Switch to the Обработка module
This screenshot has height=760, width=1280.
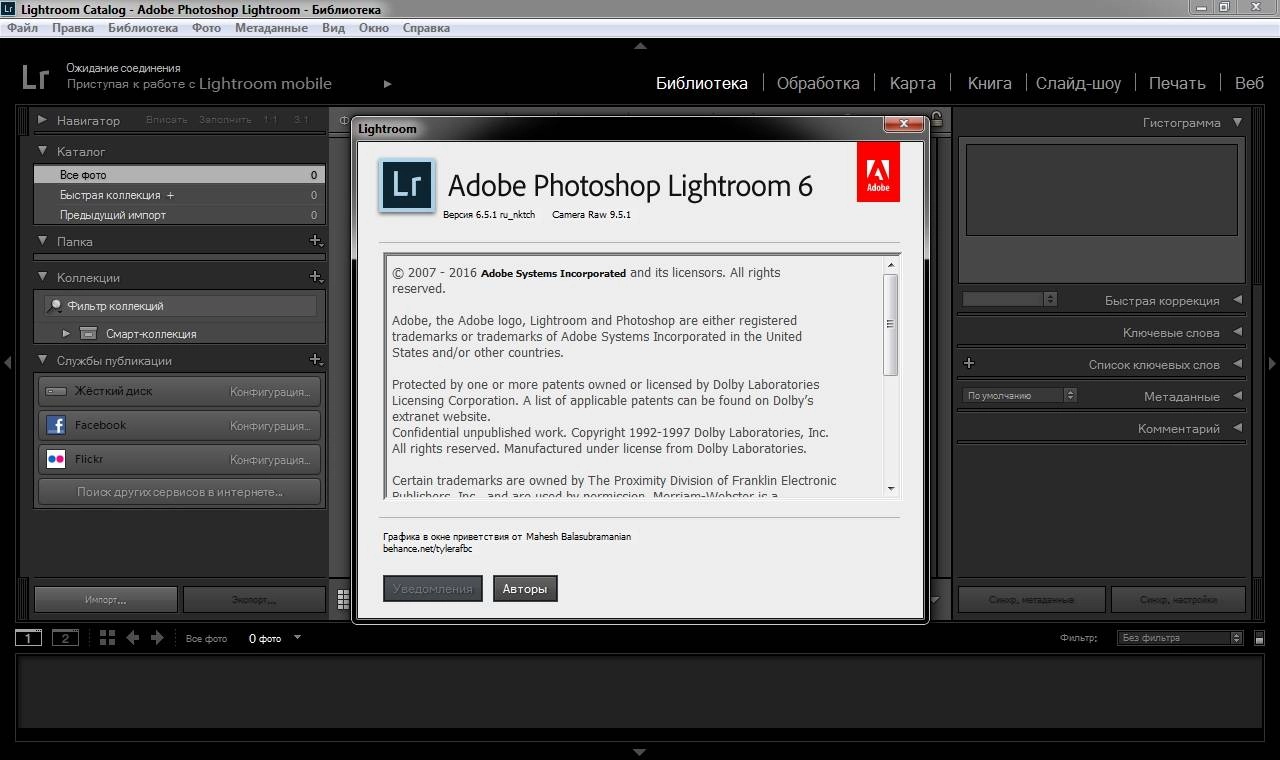(x=818, y=83)
